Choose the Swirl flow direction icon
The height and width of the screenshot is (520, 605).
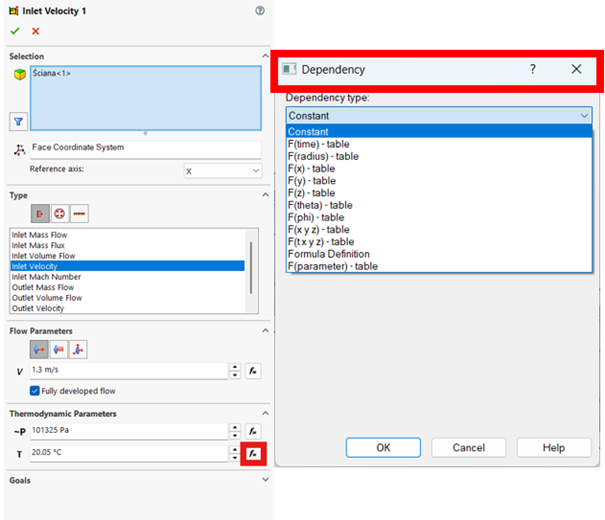point(60,349)
